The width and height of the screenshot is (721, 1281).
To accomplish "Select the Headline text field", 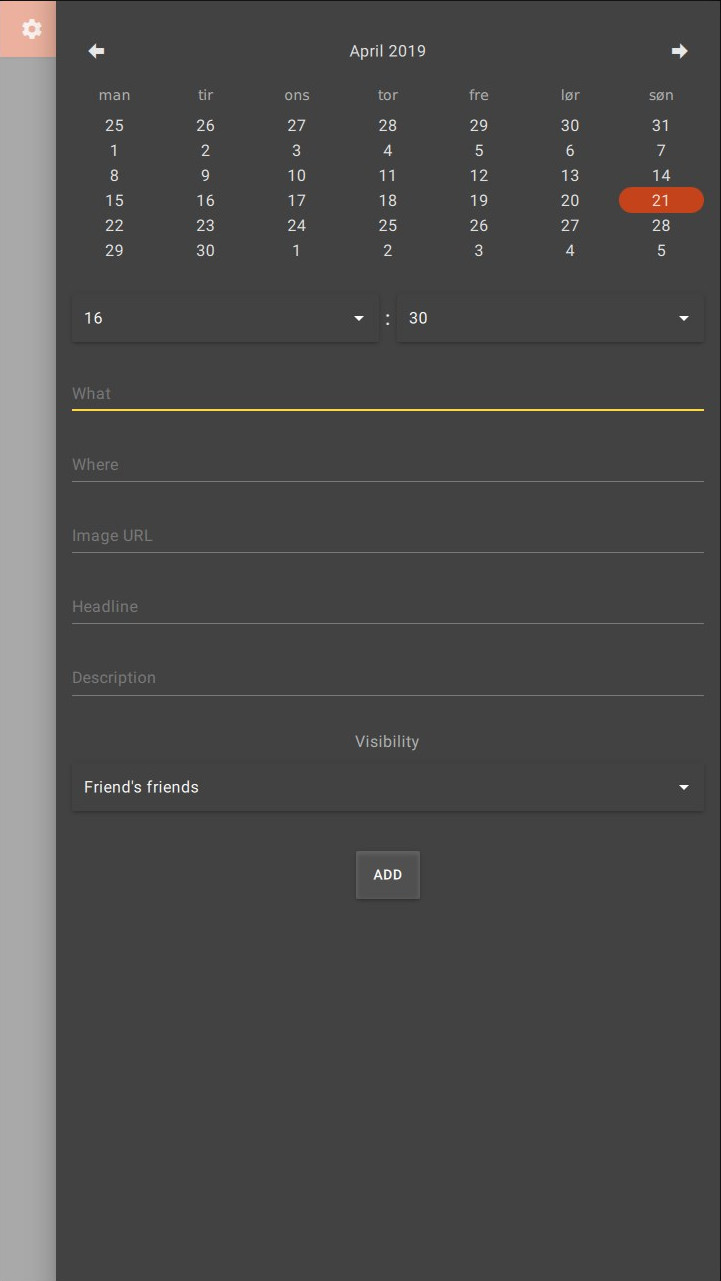I will [388, 607].
